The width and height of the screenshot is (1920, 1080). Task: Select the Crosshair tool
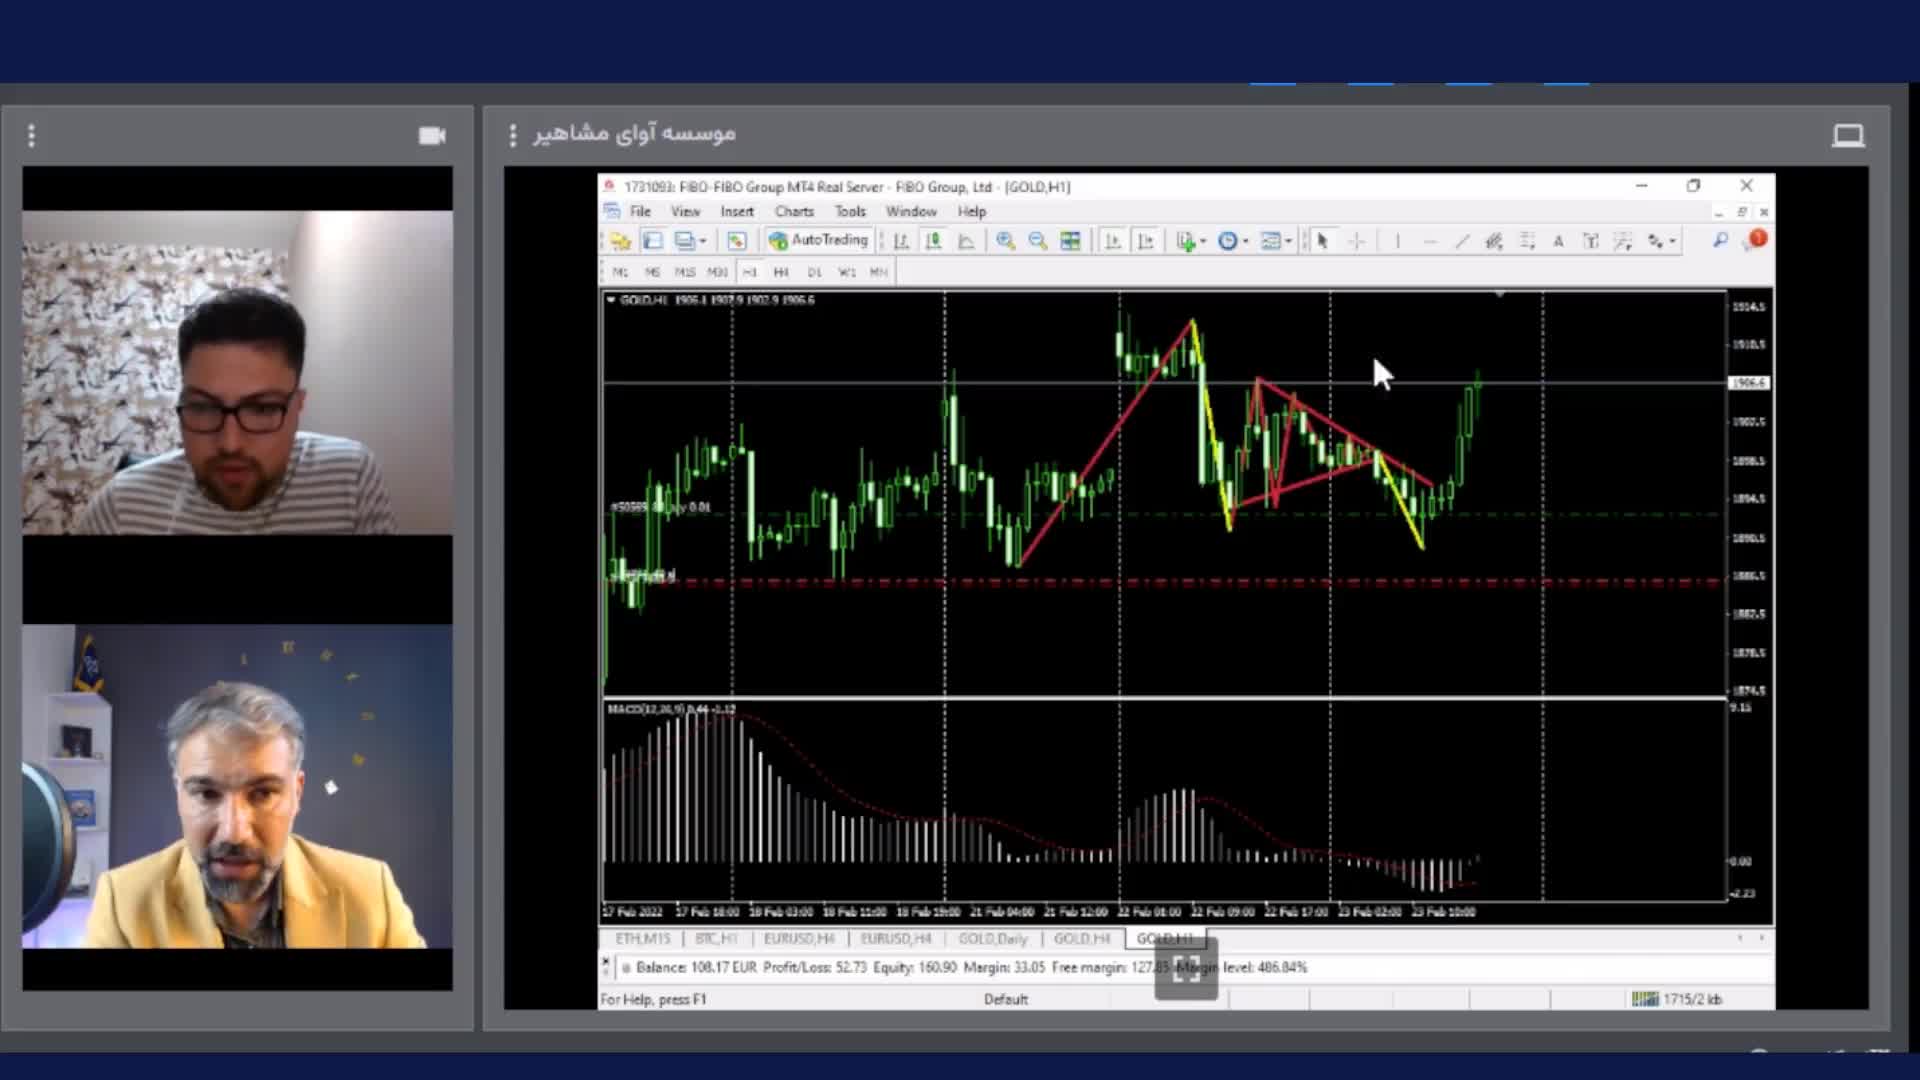[1356, 241]
